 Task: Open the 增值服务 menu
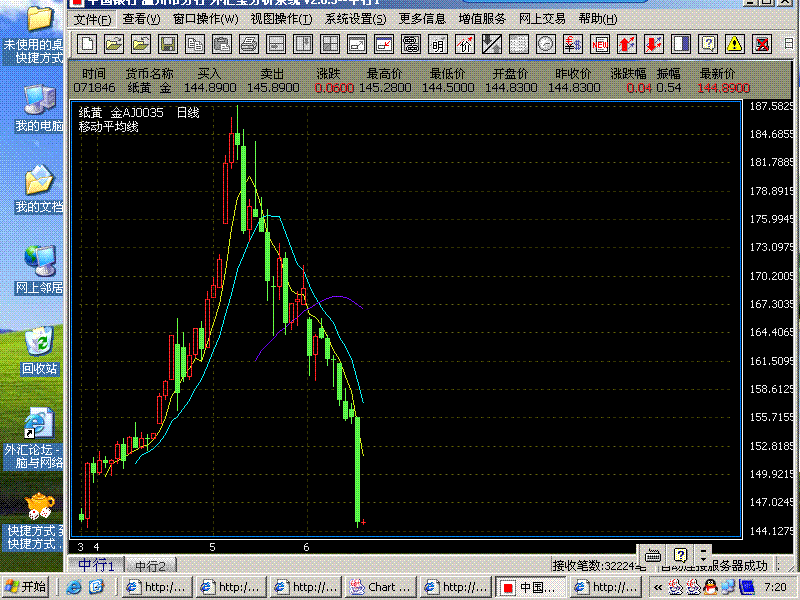click(482, 19)
